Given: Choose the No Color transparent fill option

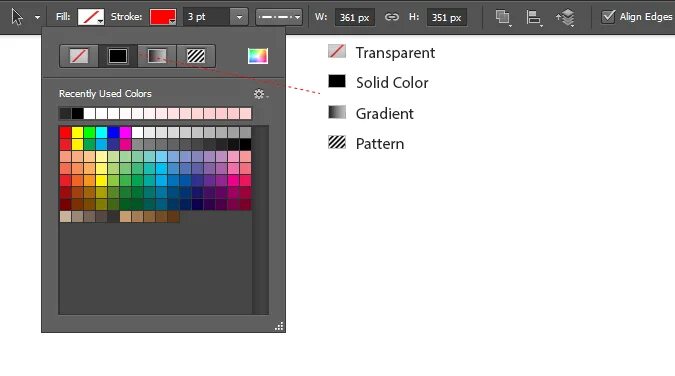Looking at the screenshot, I should (79, 56).
